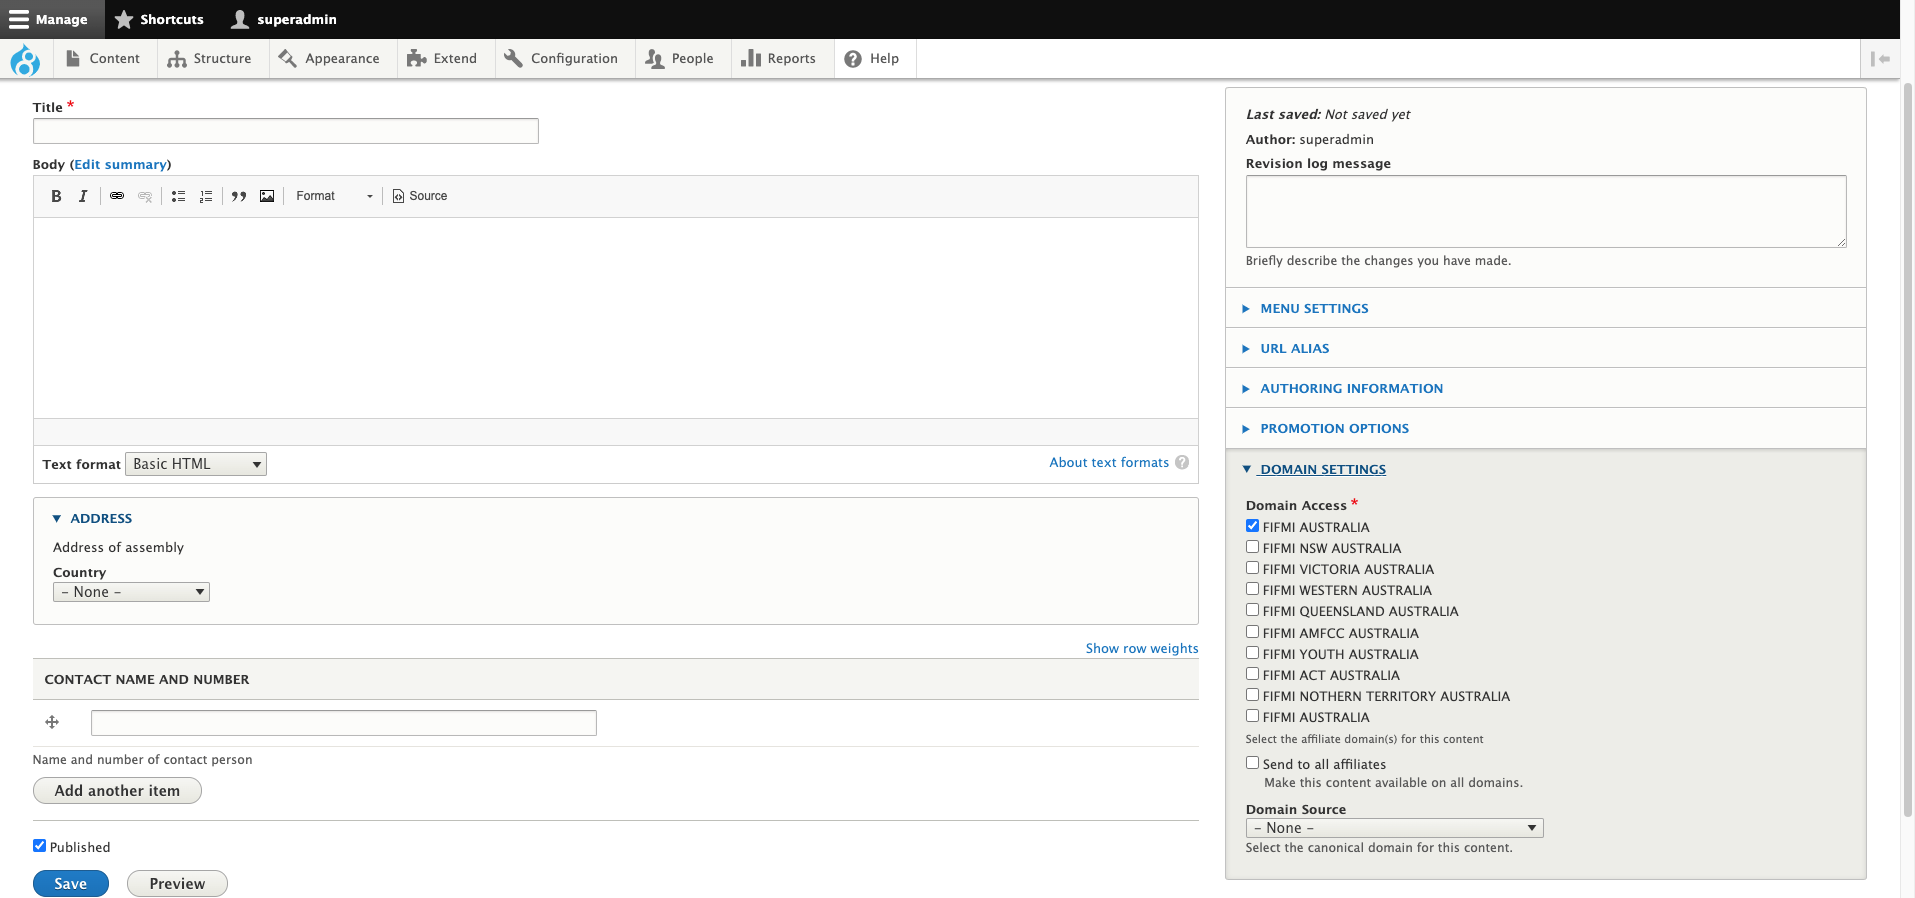Expand the Menu Settings section

pos(1314,309)
